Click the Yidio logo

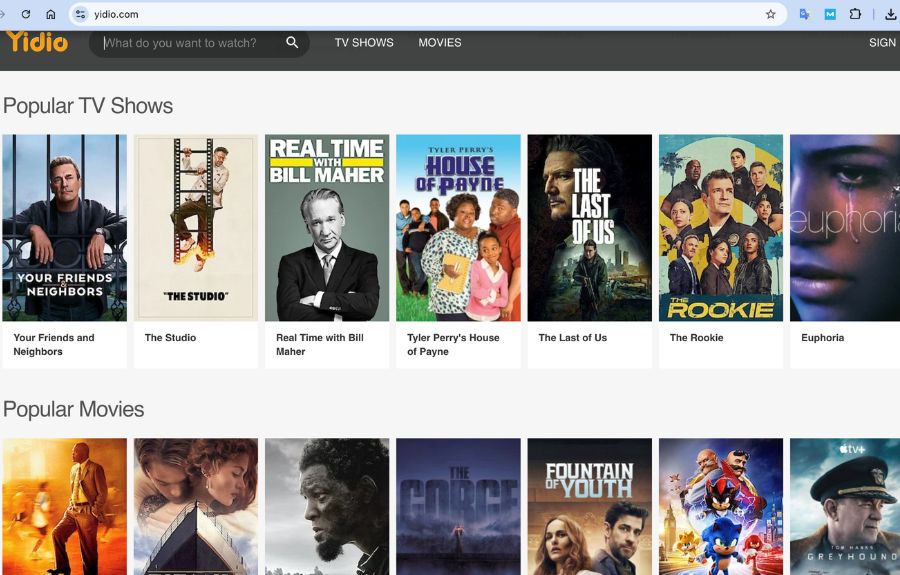[37, 42]
